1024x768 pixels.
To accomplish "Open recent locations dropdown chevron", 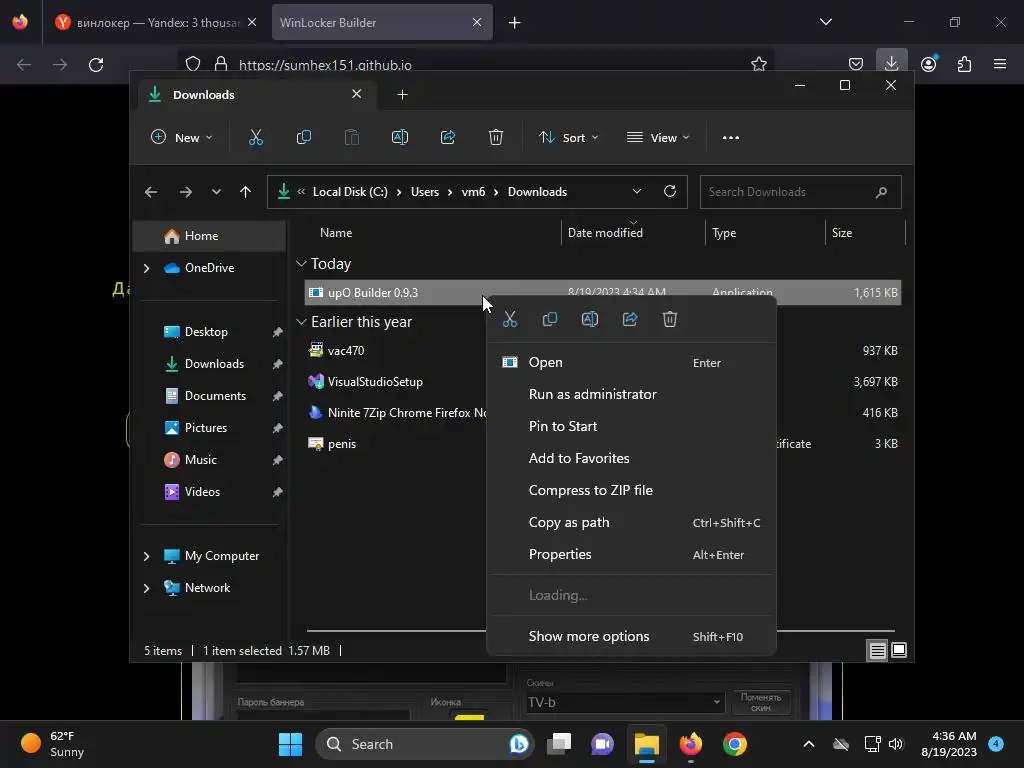I will tap(216, 192).
